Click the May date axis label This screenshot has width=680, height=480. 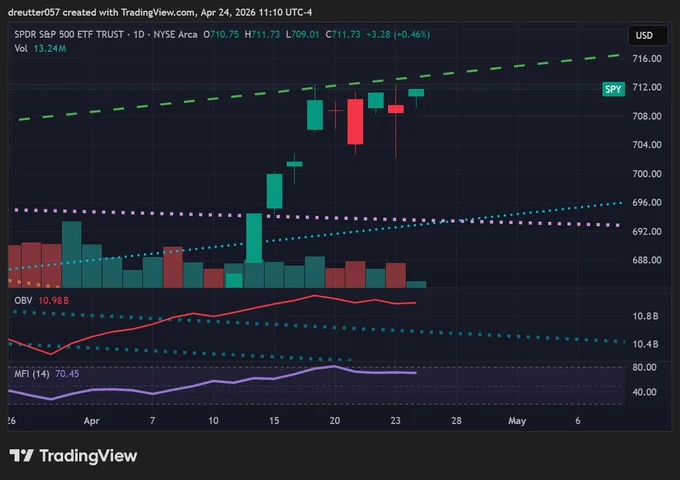(517, 421)
